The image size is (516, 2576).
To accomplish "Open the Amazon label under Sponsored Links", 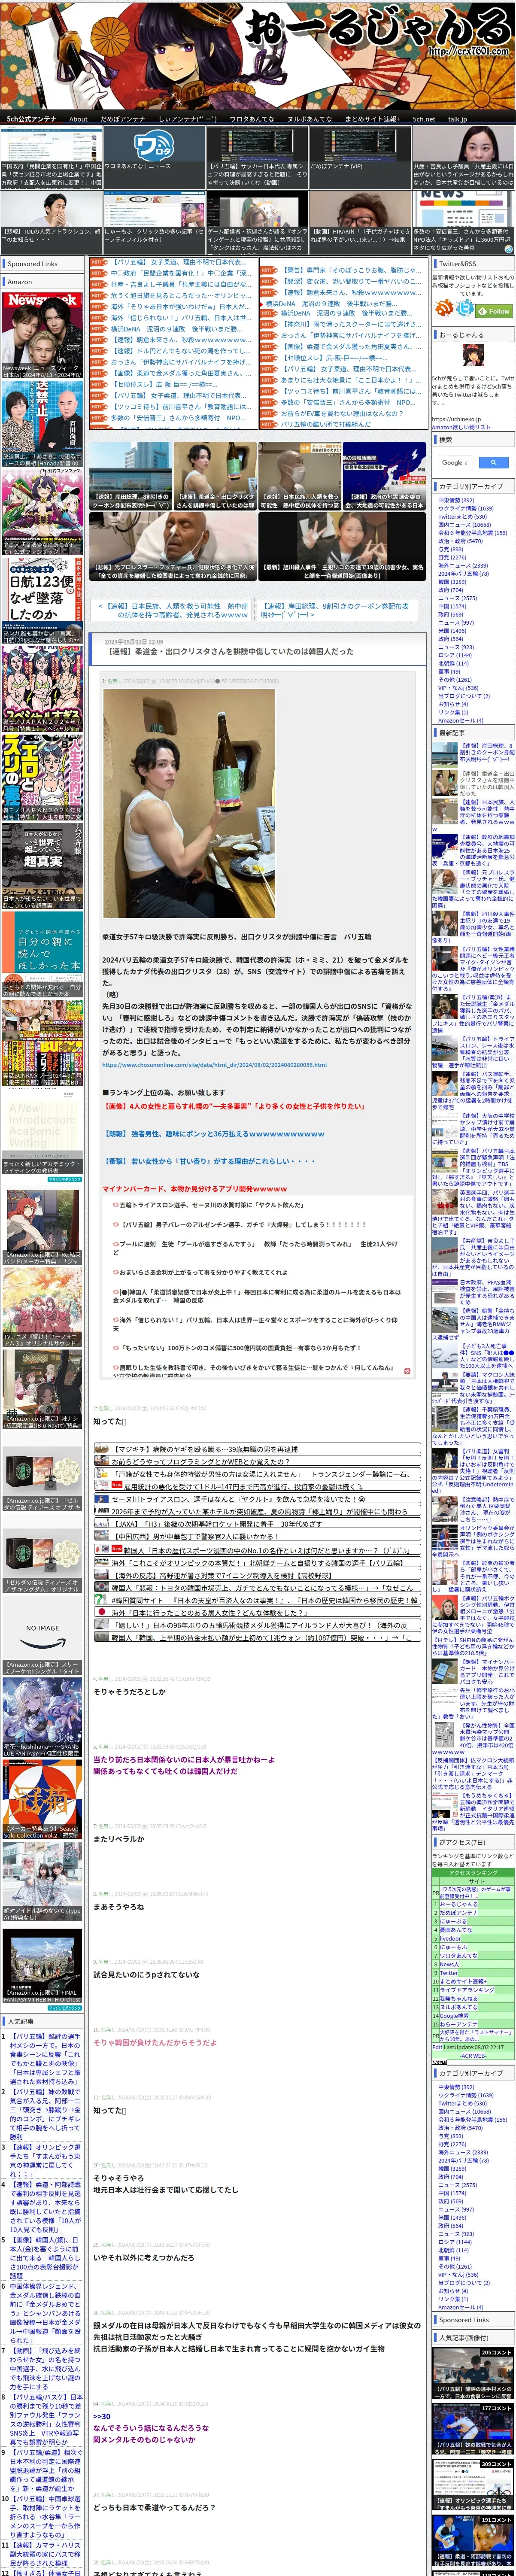I will click(x=21, y=282).
